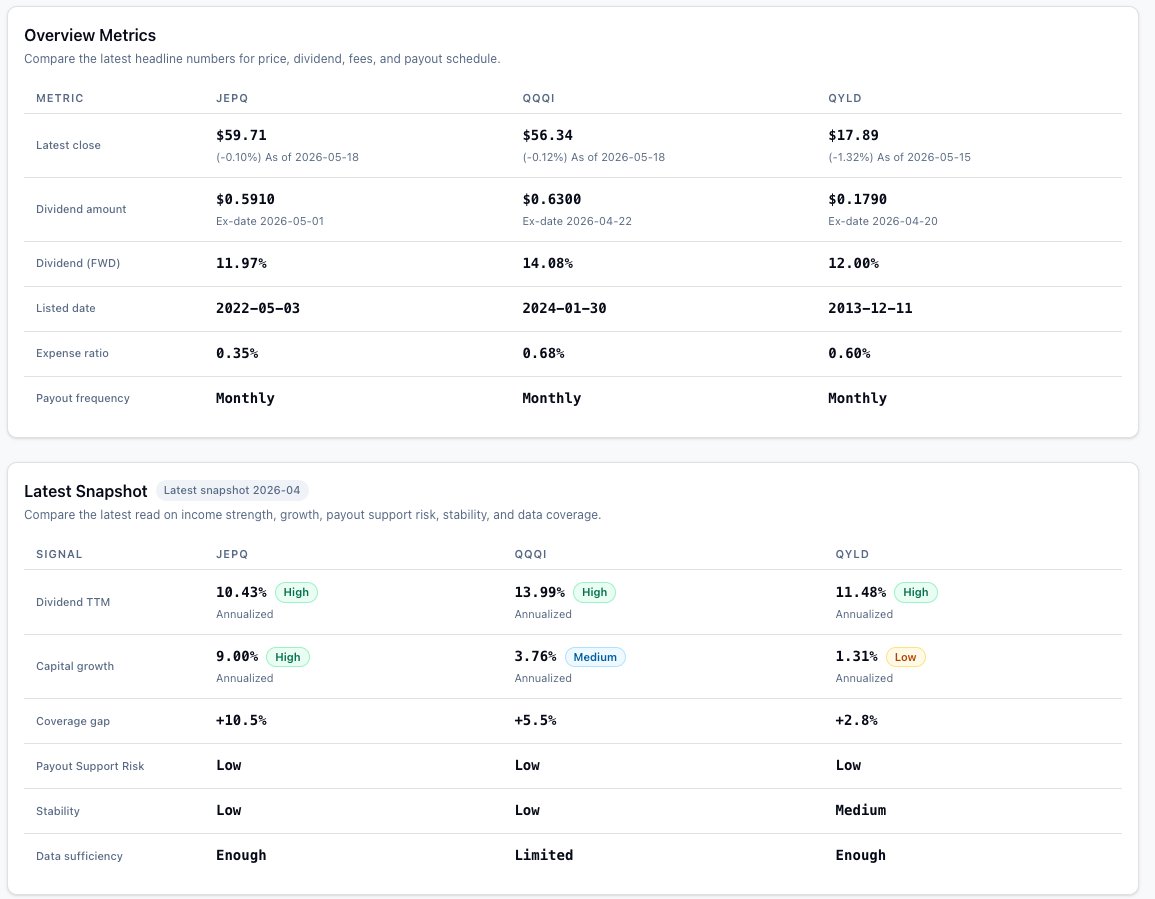
Task: Select expense ratio 0.60%
Action: 849,353
